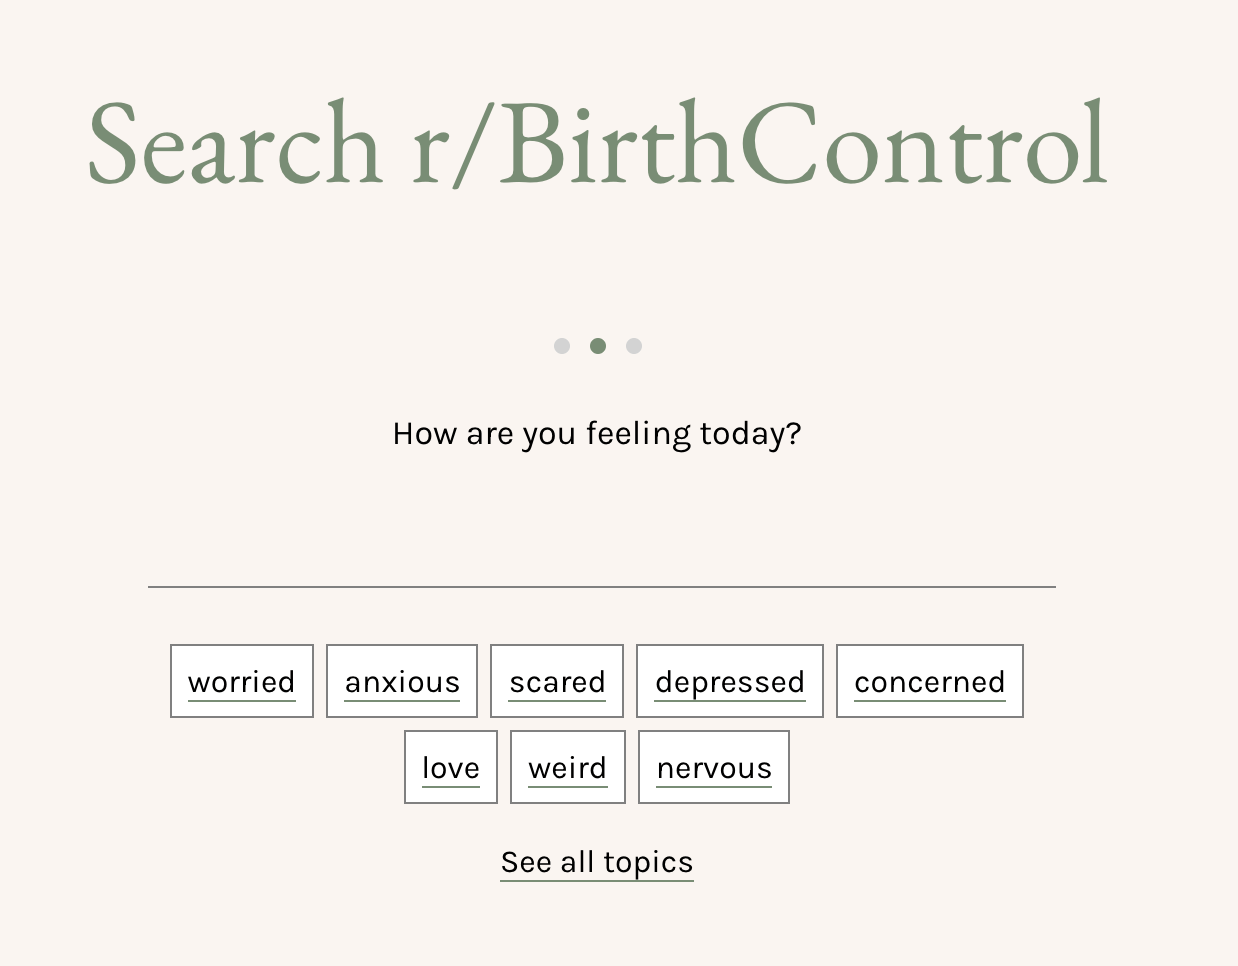
Task: Select the active middle carousel dot
Action: (598, 346)
